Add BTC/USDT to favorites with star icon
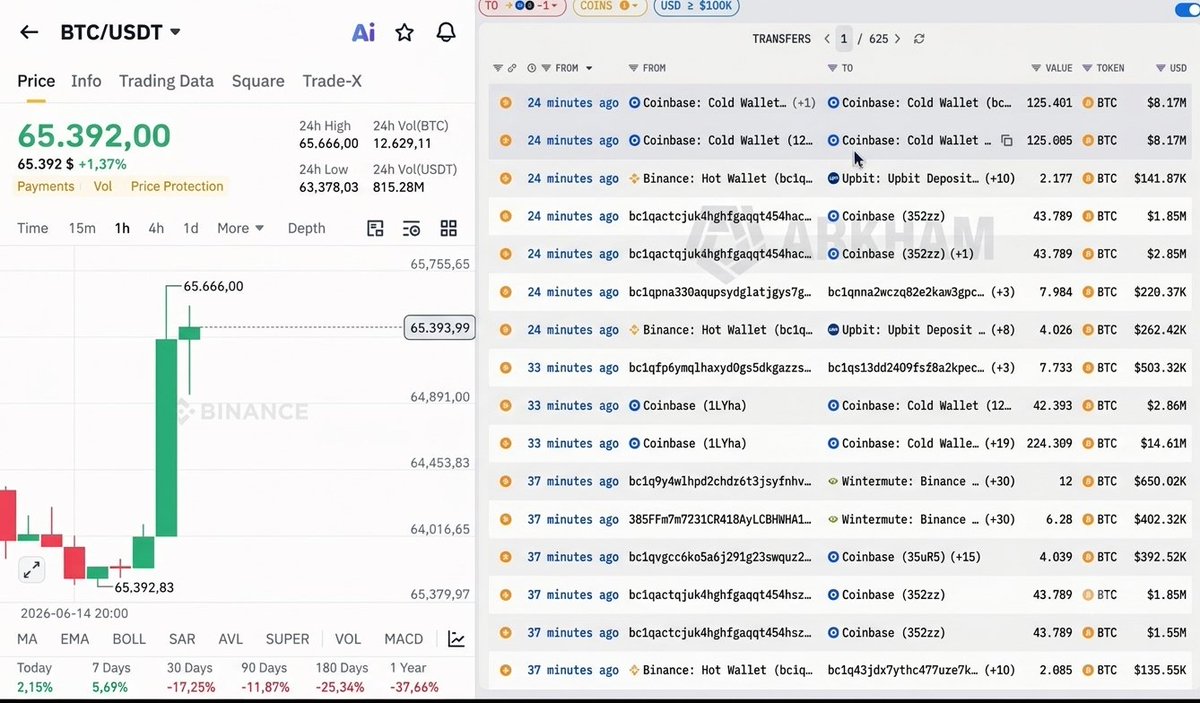 point(404,32)
